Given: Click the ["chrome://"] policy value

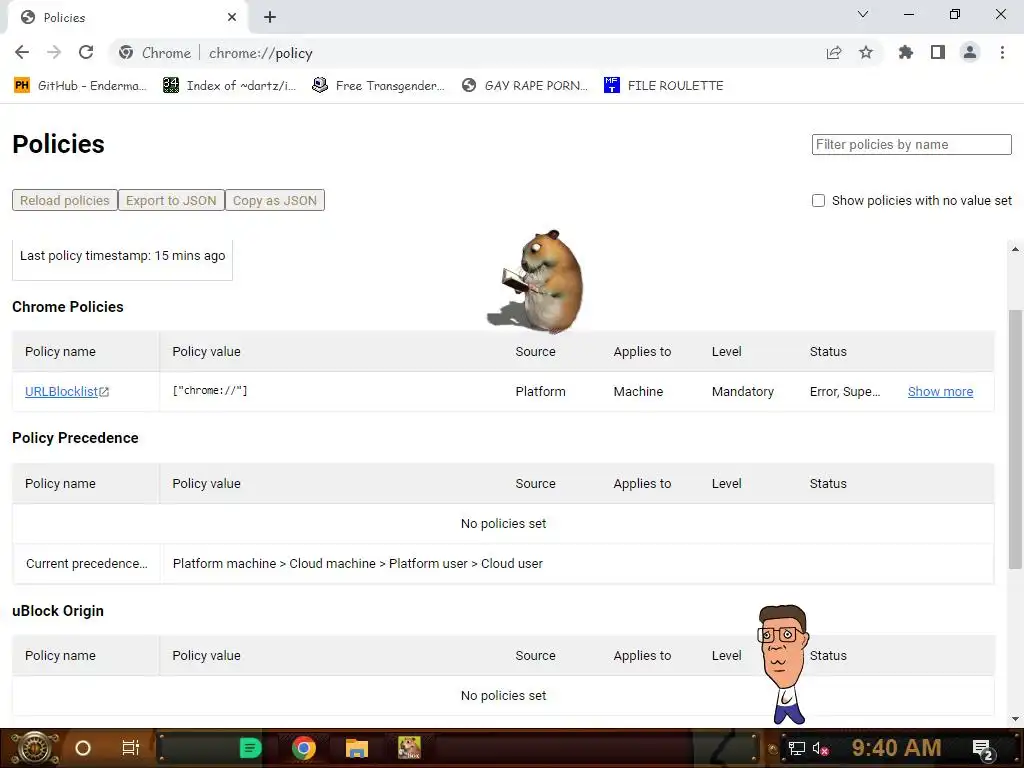Looking at the screenshot, I should [x=210, y=391].
